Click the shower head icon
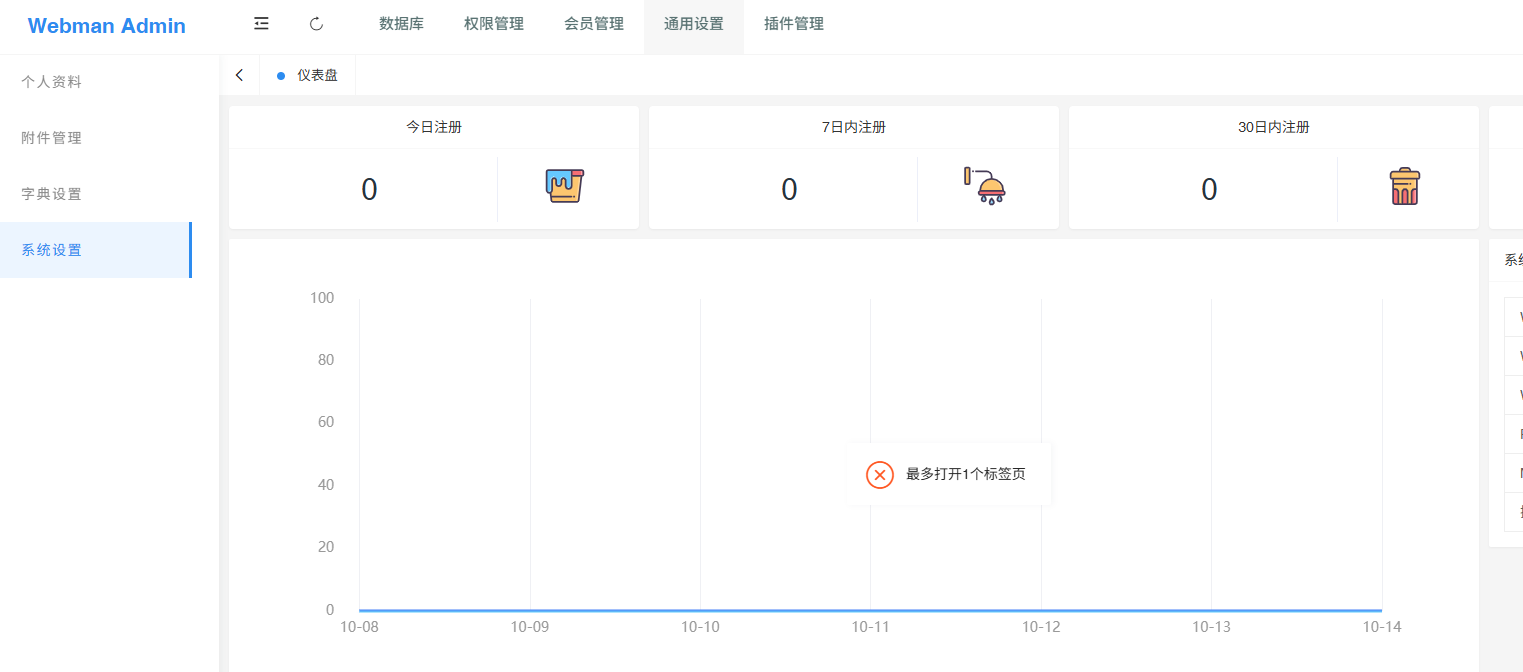This screenshot has width=1523, height=672. 984,187
